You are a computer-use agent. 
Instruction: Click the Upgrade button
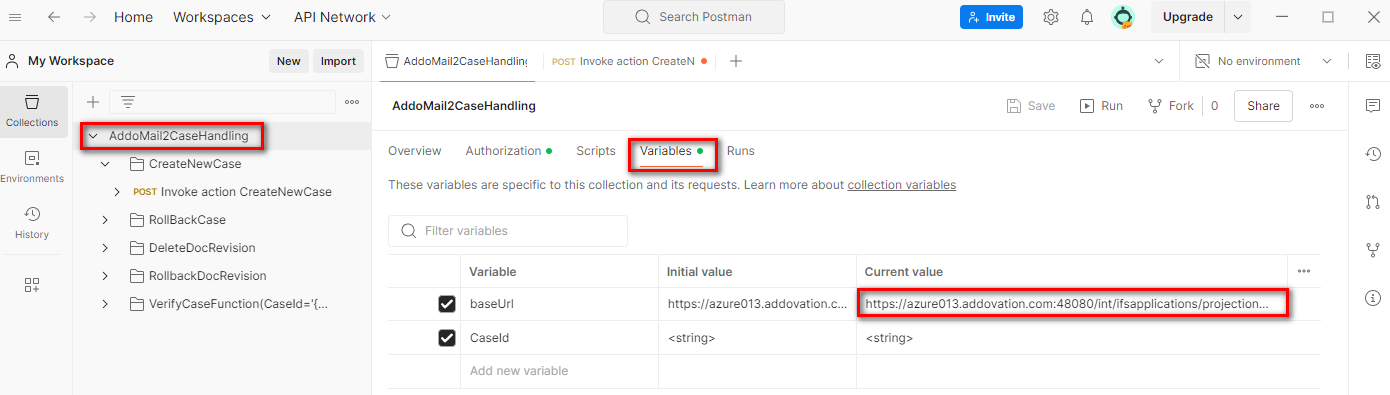[1188, 17]
